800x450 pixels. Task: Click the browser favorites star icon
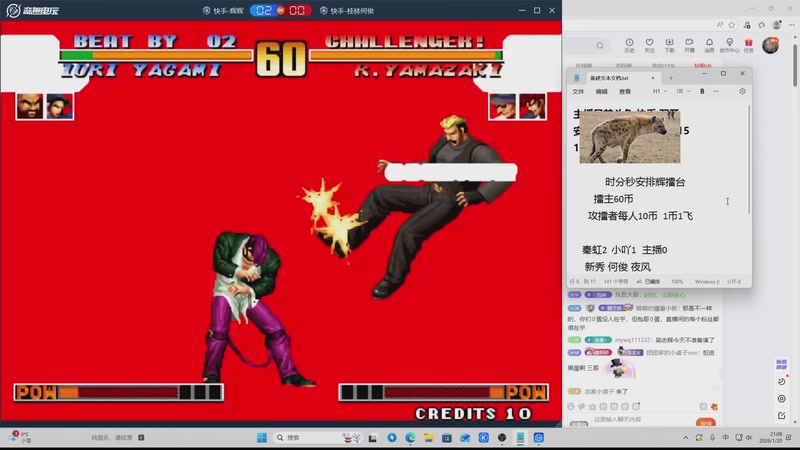[x=732, y=24]
